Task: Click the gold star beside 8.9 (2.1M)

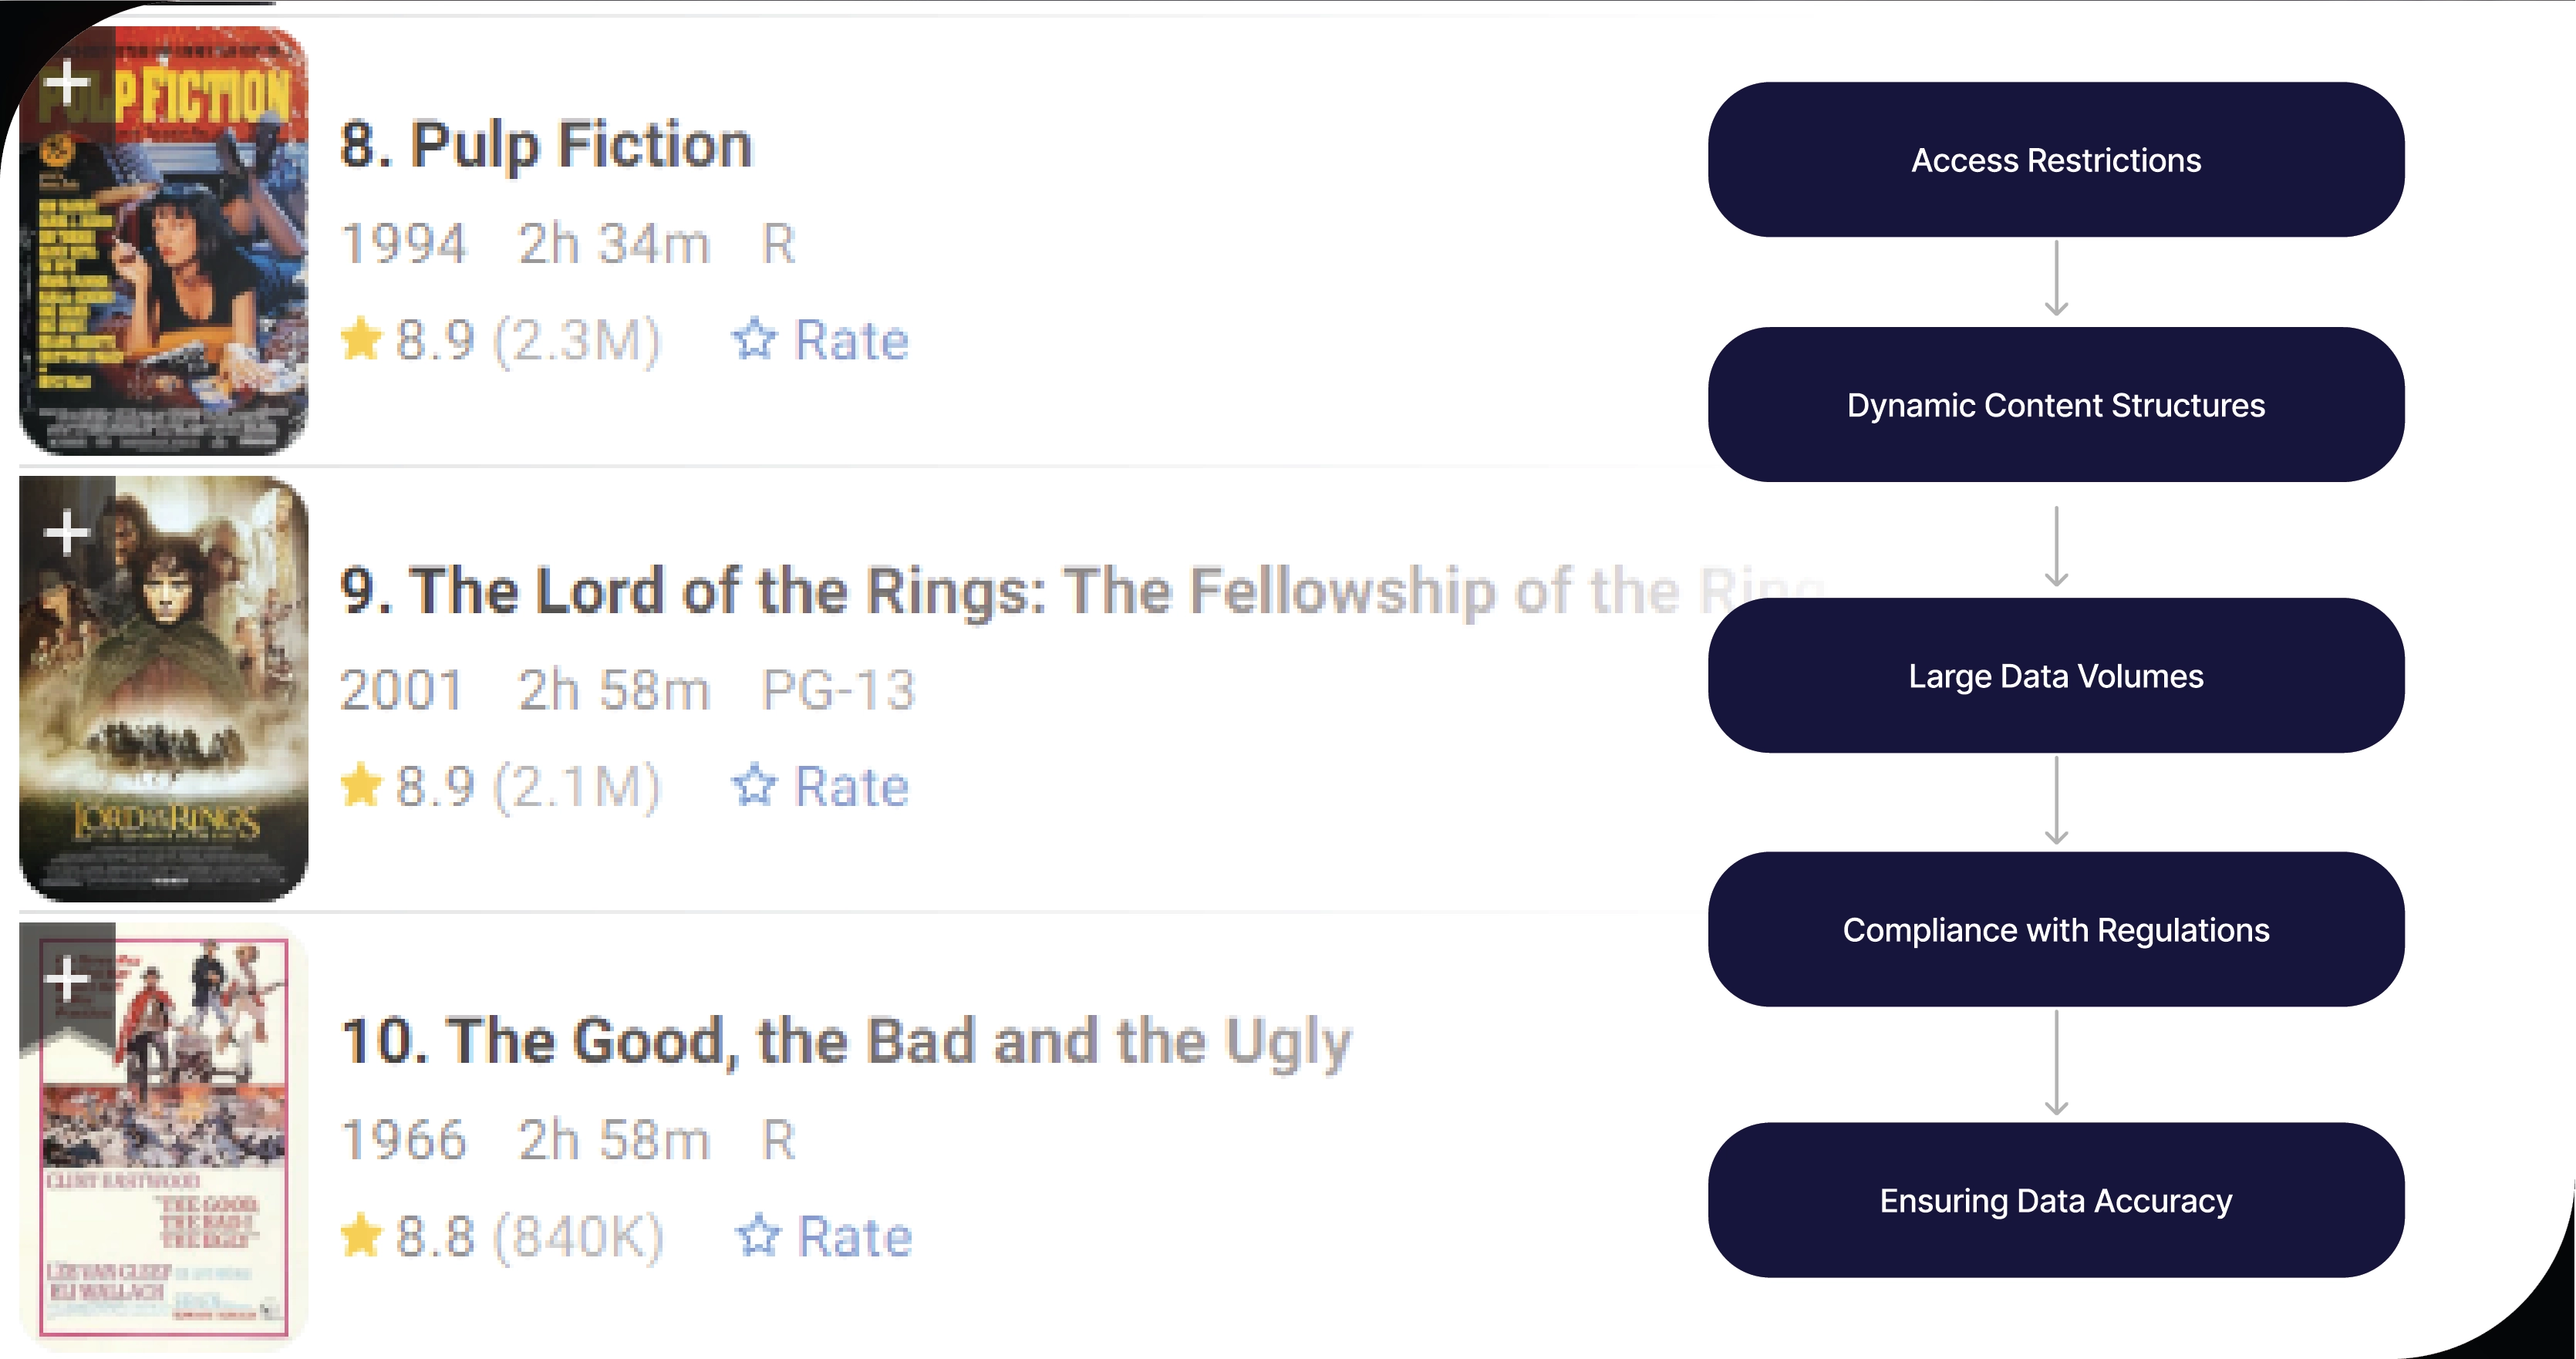Action: pos(361,785)
